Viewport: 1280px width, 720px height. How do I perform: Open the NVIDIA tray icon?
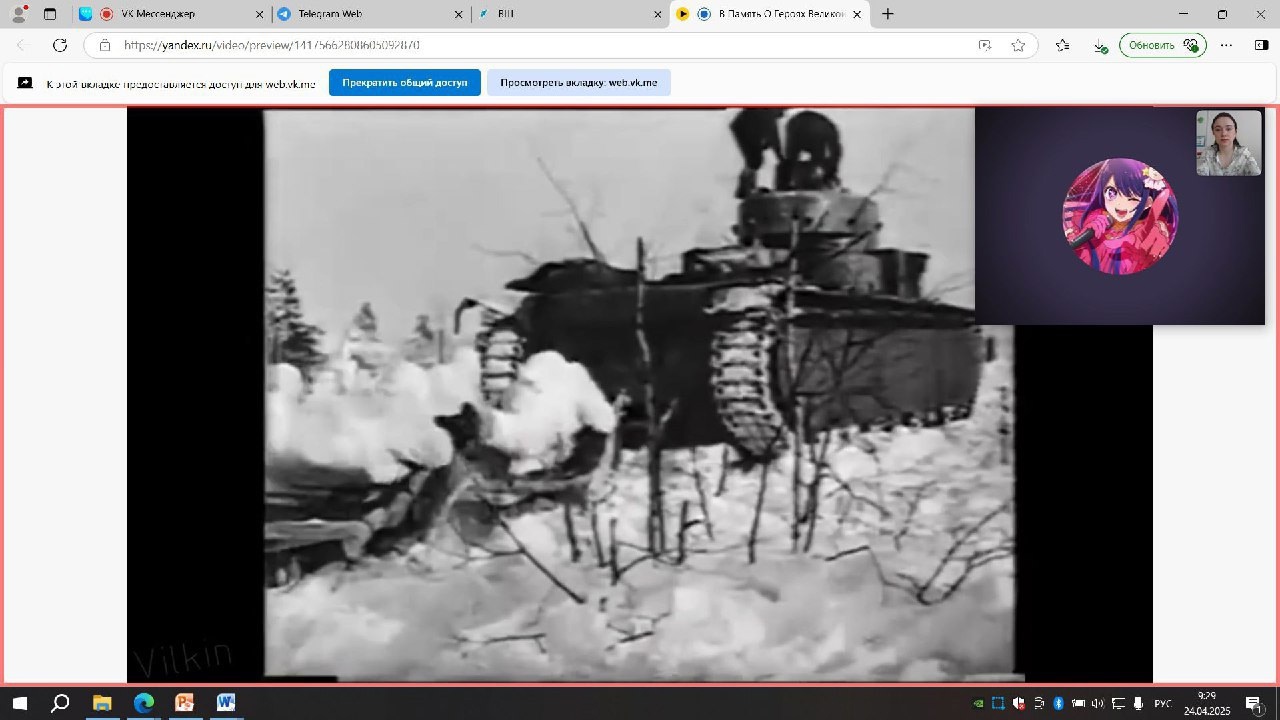(978, 703)
